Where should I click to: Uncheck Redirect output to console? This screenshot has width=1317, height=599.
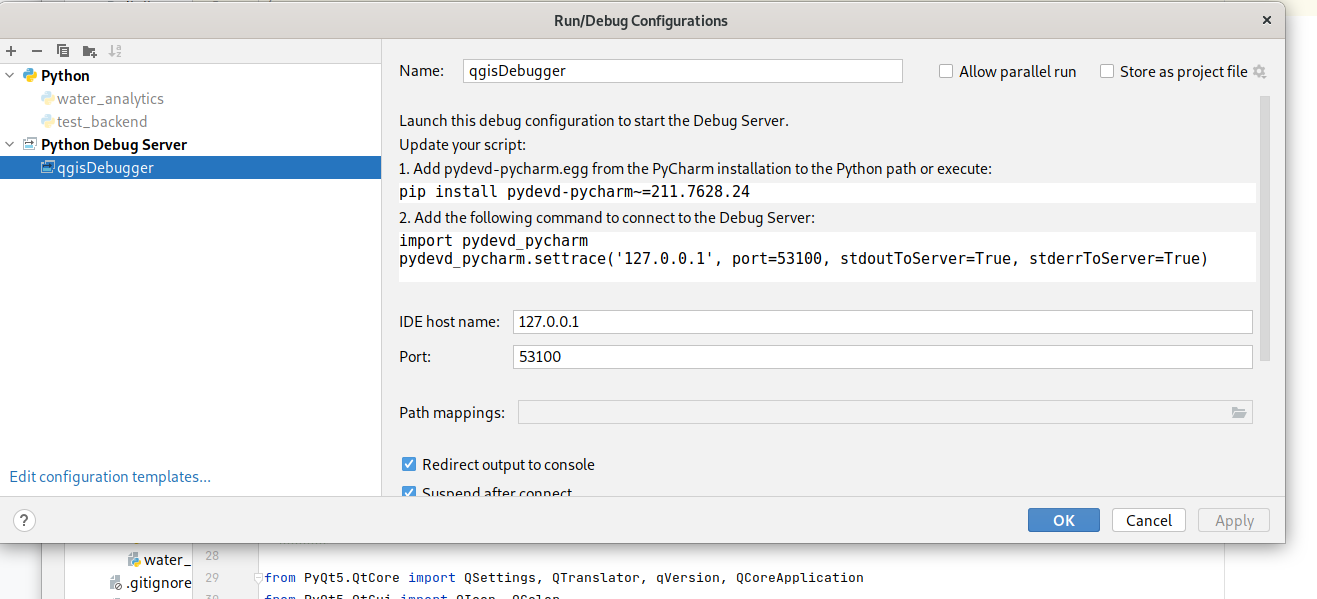pos(409,465)
